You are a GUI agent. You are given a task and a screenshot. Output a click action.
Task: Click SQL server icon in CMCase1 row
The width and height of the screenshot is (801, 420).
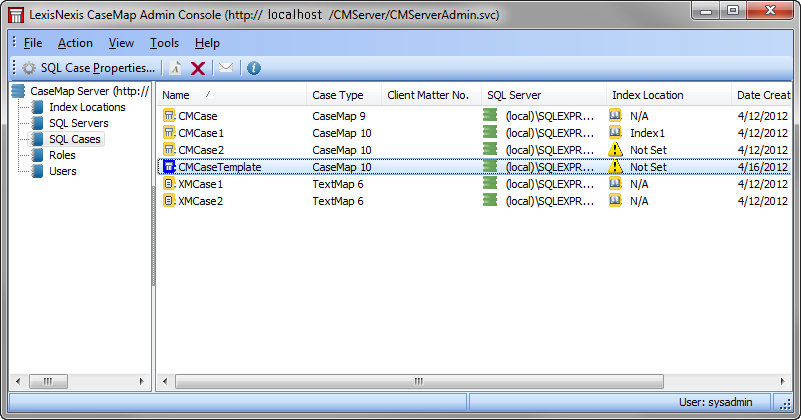490,132
